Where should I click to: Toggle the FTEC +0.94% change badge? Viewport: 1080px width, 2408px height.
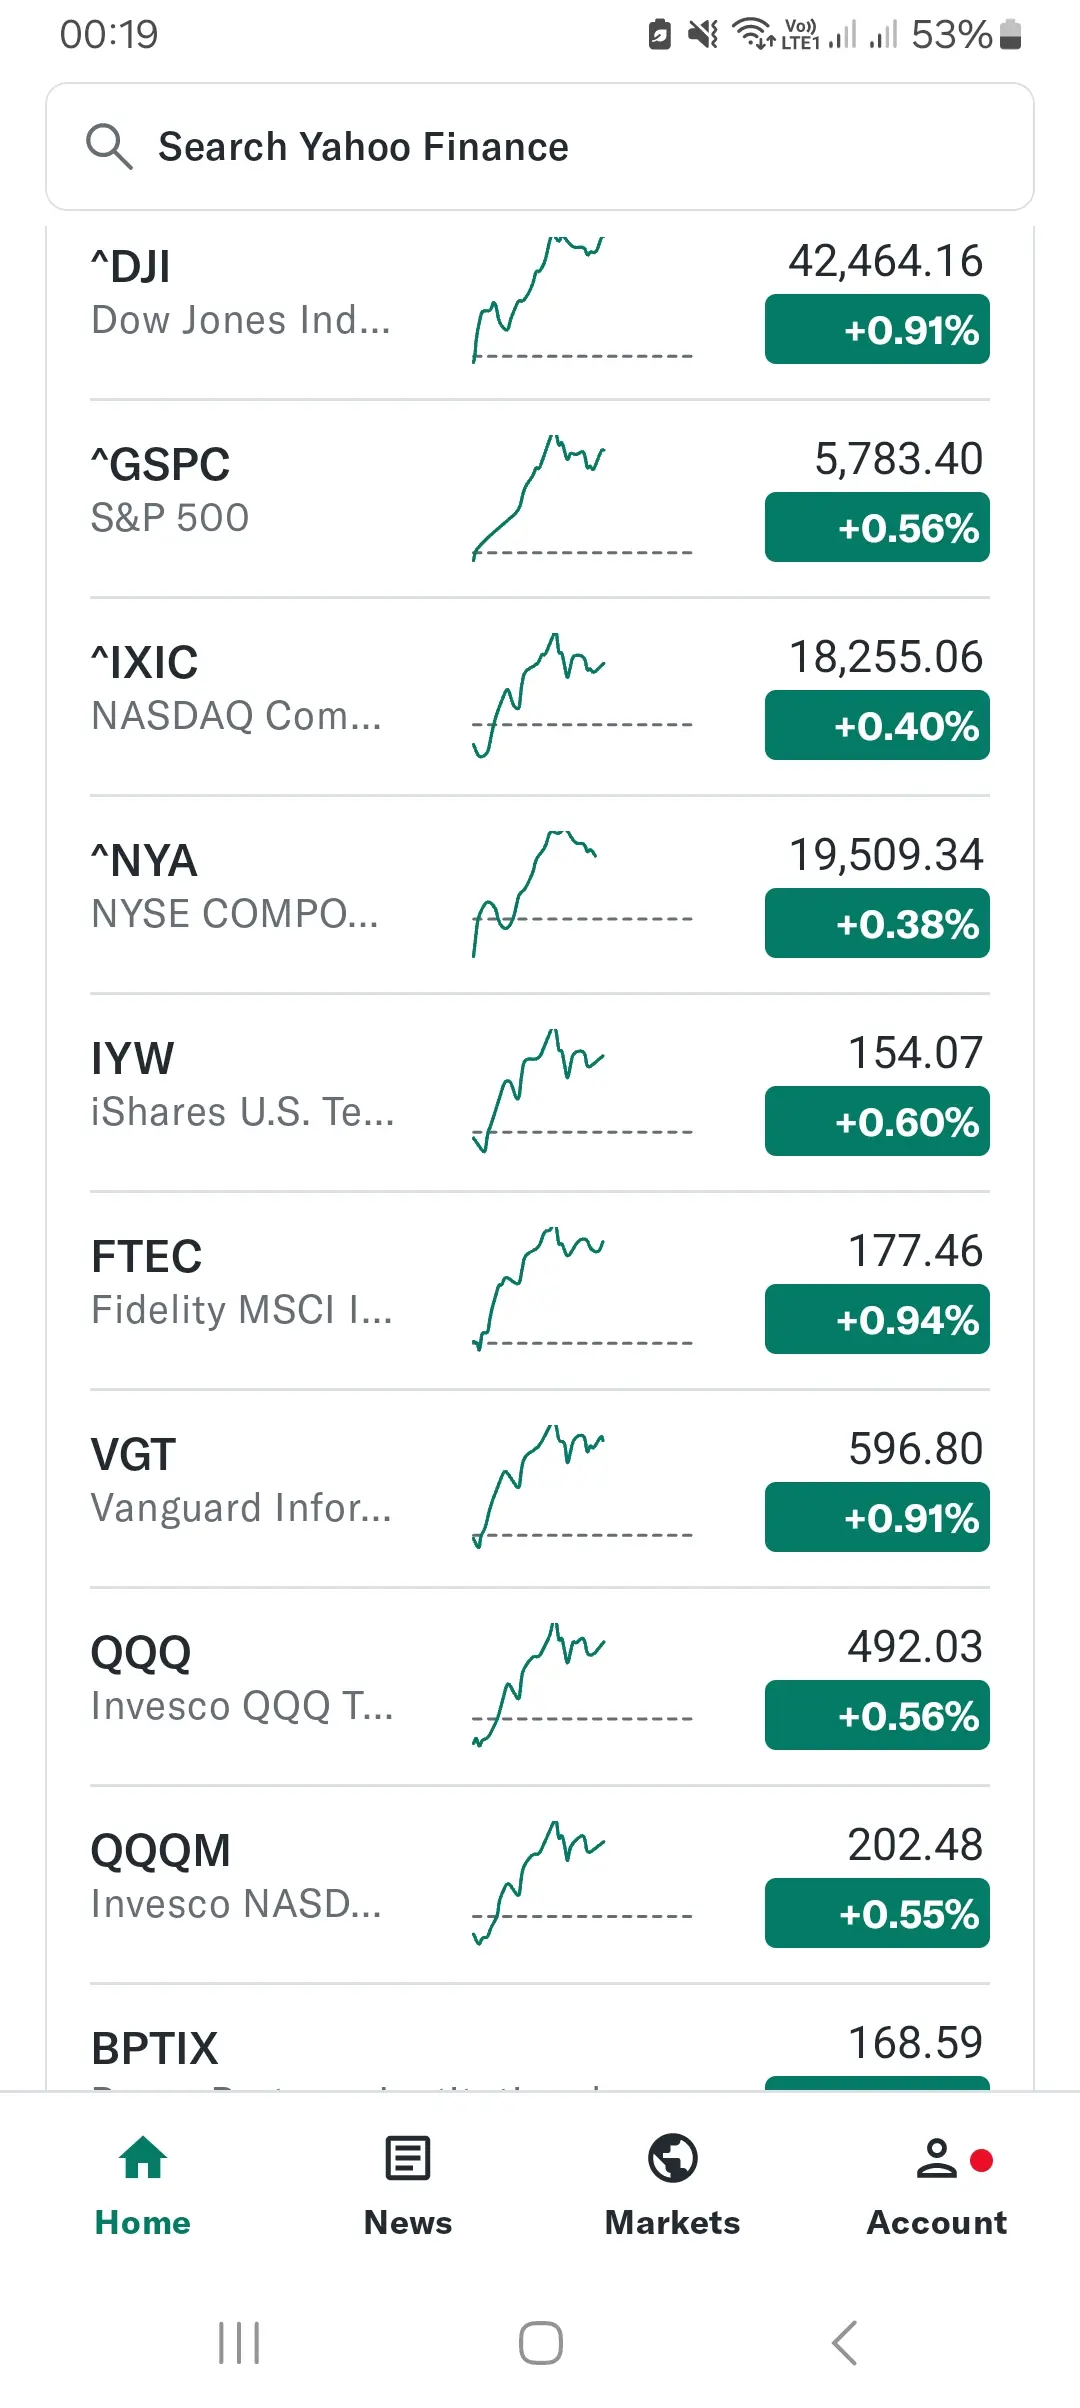pos(877,1319)
